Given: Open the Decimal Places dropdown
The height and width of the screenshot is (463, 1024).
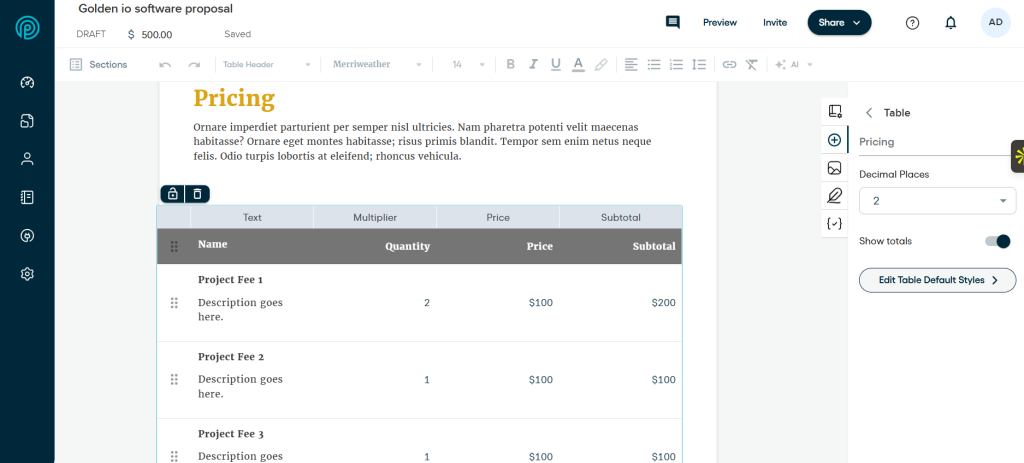Looking at the screenshot, I should [937, 201].
